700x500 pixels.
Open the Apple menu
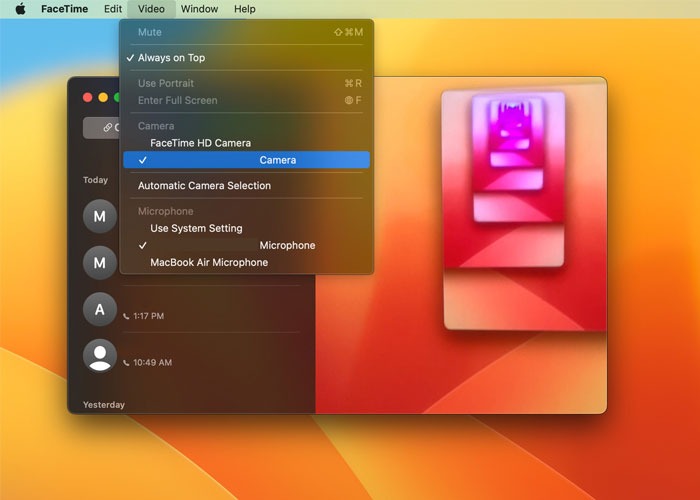coord(21,8)
